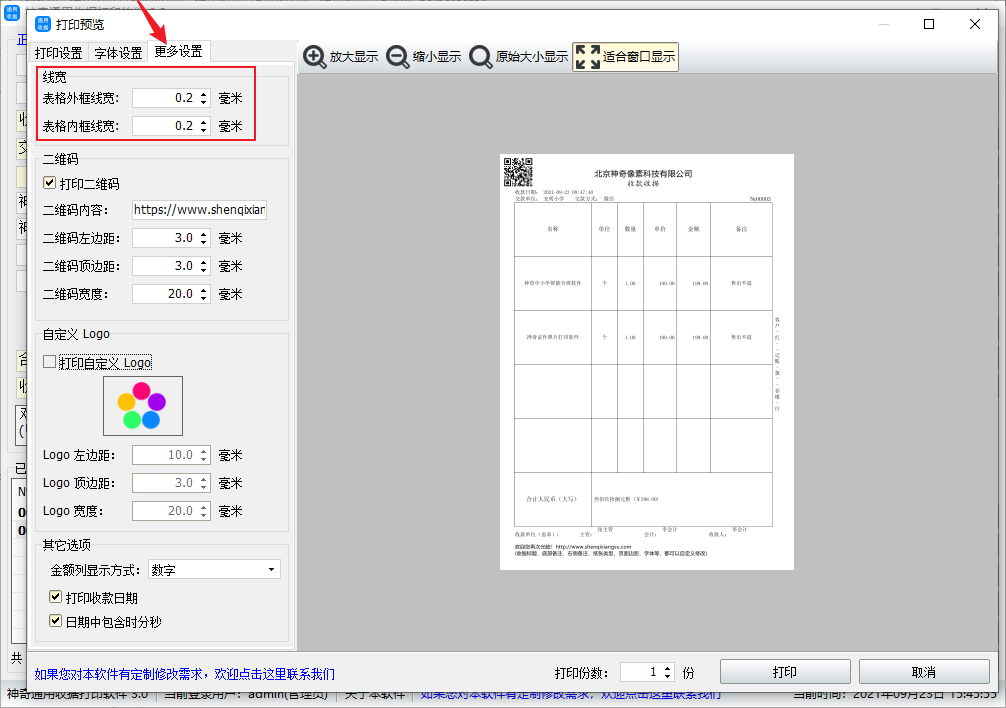Adjust the 打印份数 spinner arrows

668,672
